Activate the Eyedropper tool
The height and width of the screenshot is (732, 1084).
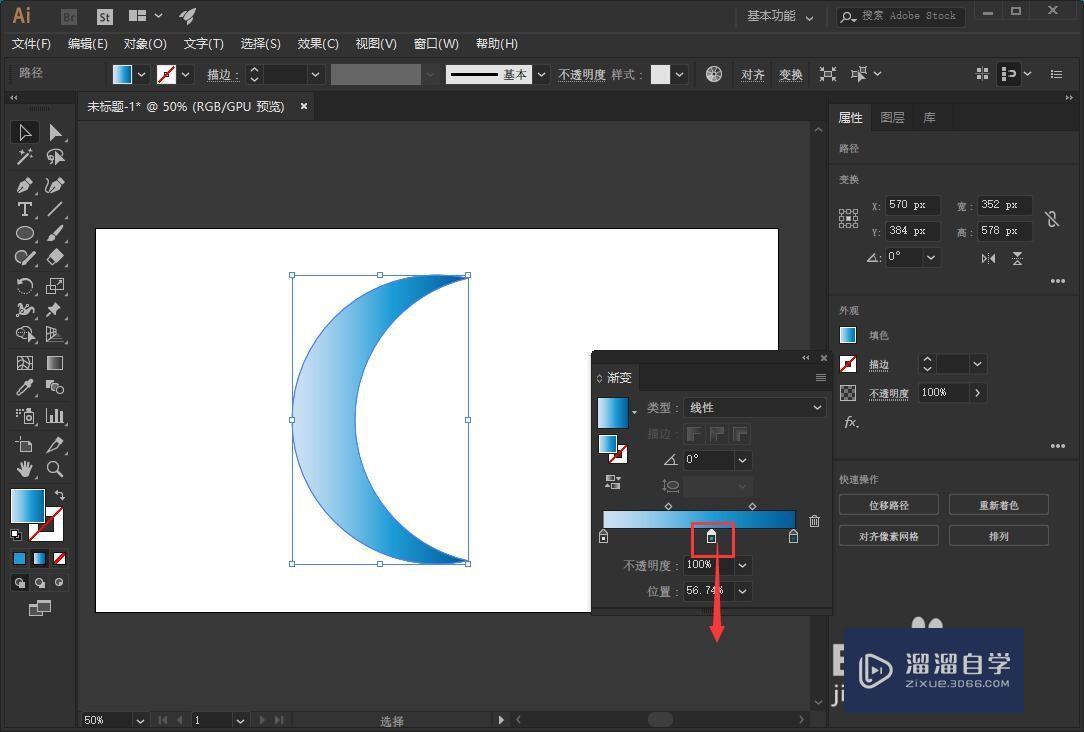click(25, 388)
